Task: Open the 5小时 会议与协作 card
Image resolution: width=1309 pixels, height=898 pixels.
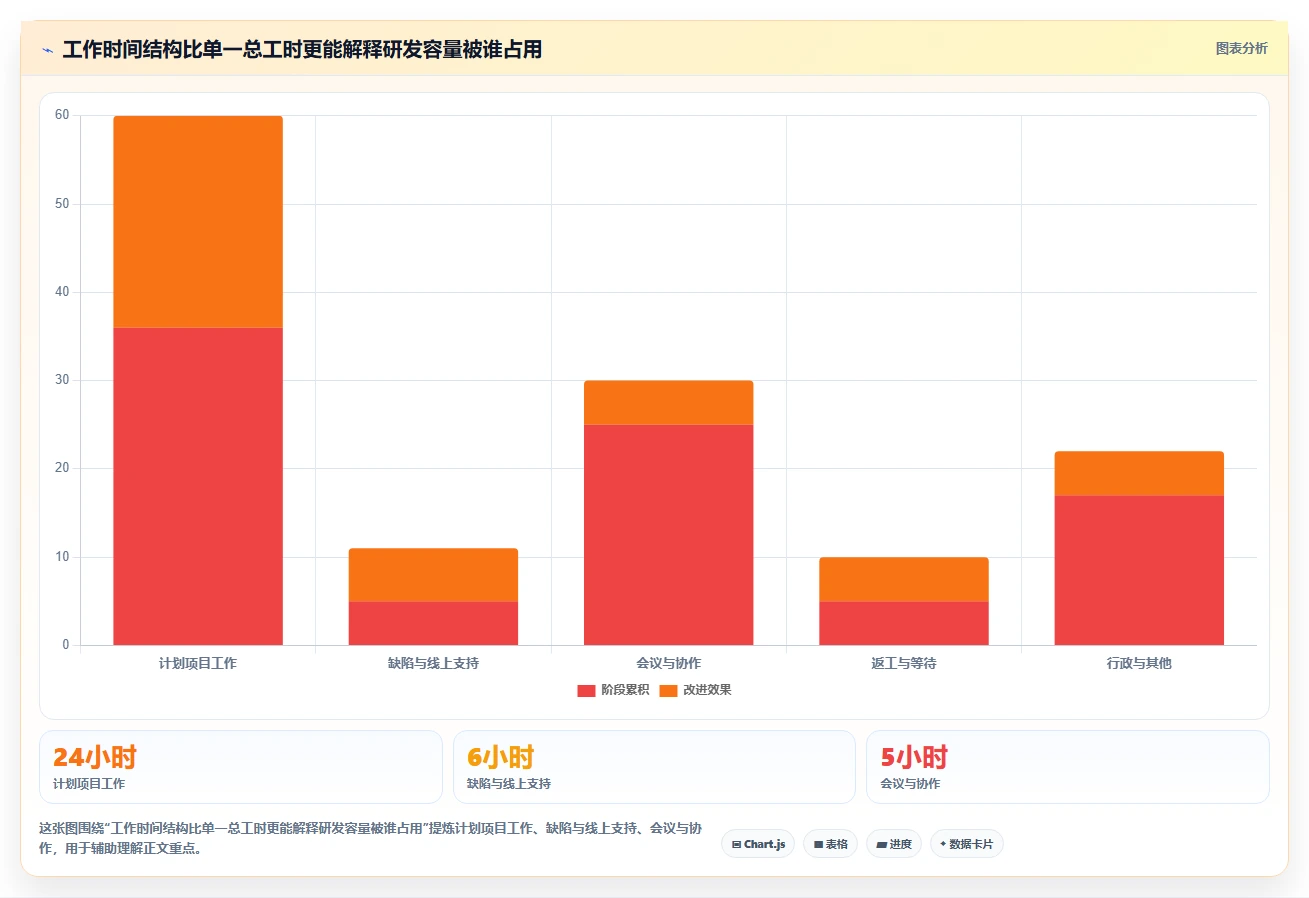Action: click(x=1068, y=767)
